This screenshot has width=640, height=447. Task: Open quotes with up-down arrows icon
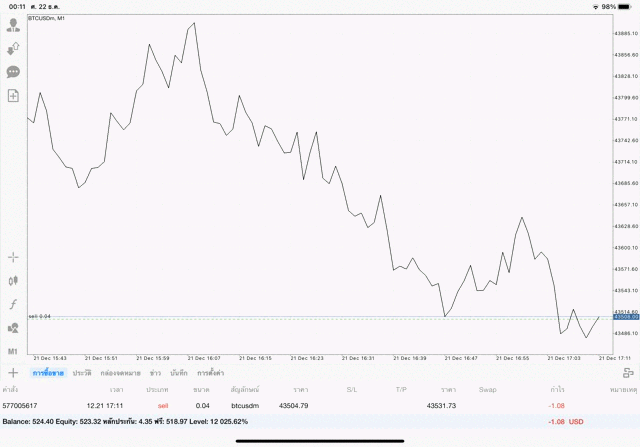click(x=13, y=48)
